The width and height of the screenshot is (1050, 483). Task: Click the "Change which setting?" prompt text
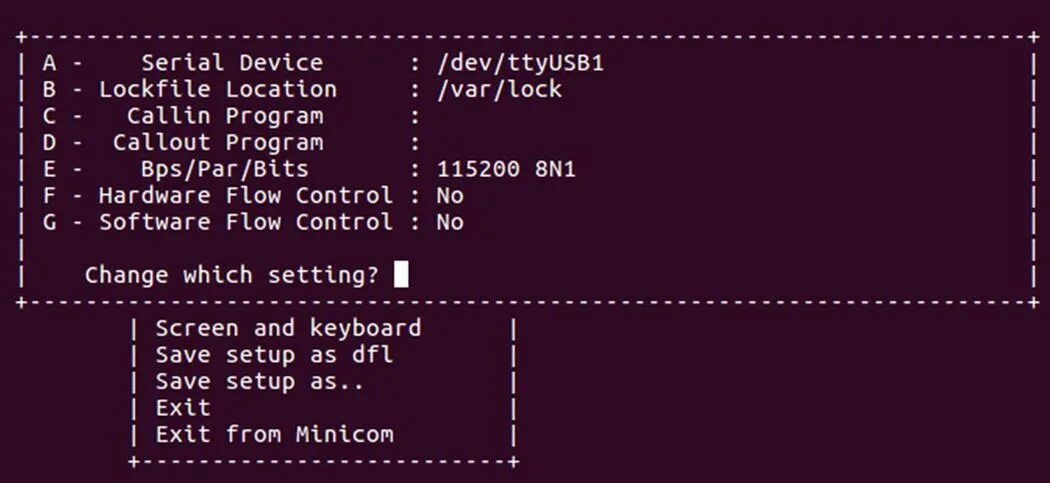pos(231,275)
